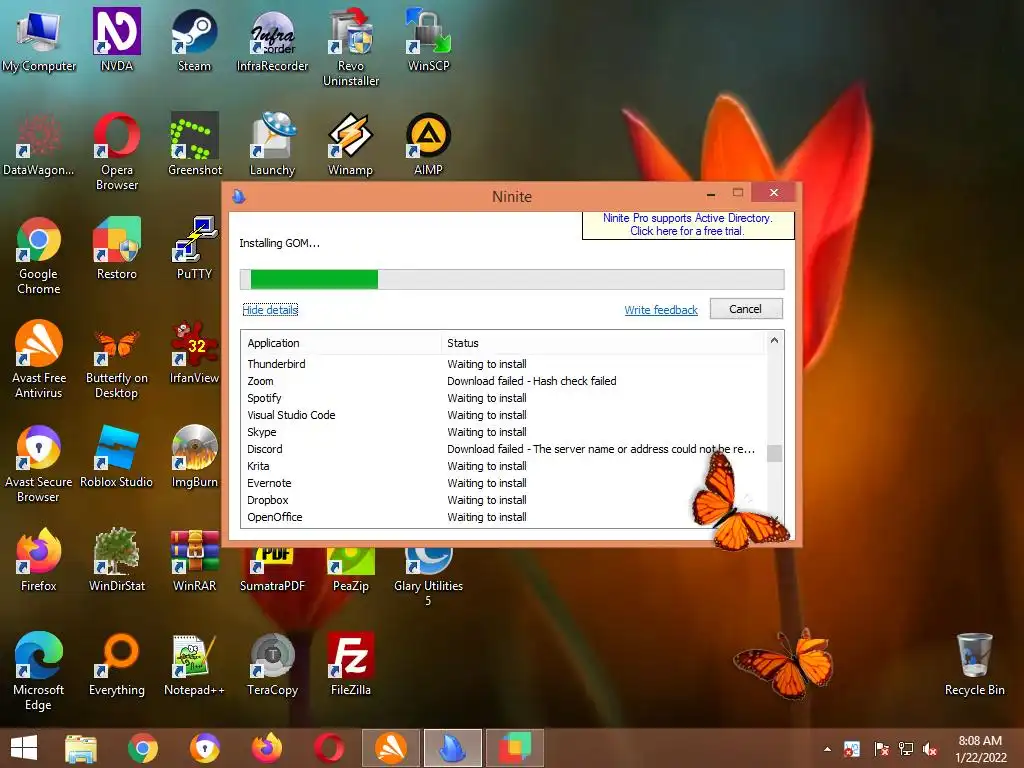Open the IrfanView desktop icon
1024x768 pixels.
(194, 352)
